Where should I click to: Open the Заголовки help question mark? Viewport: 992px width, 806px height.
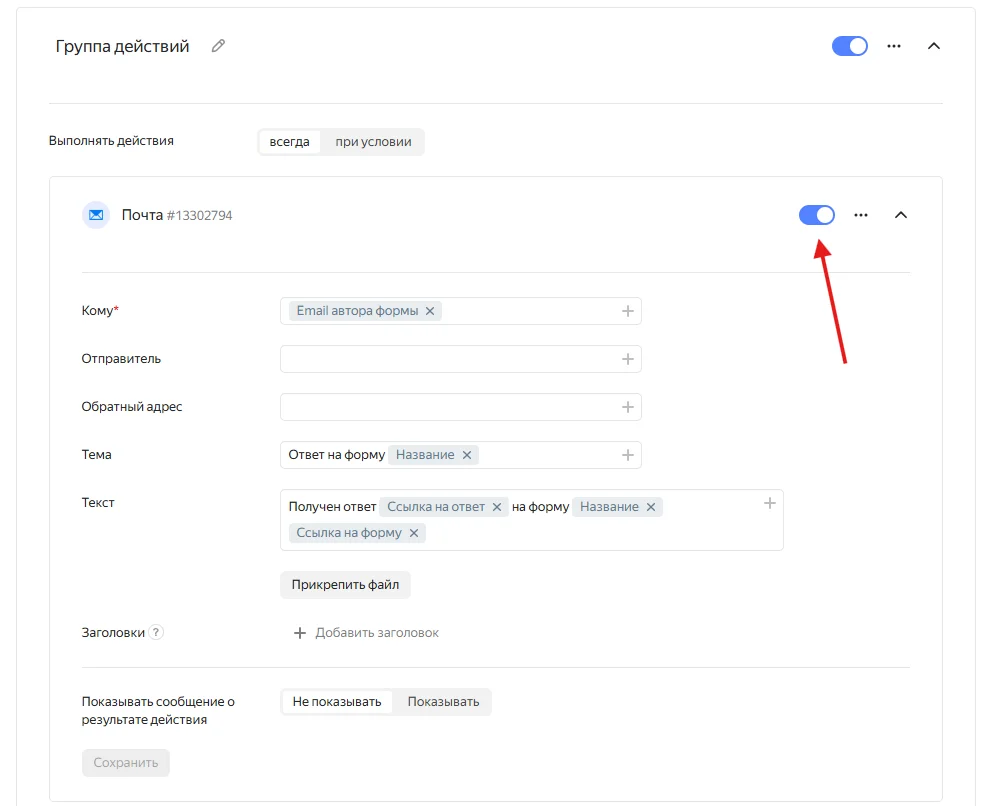157,633
